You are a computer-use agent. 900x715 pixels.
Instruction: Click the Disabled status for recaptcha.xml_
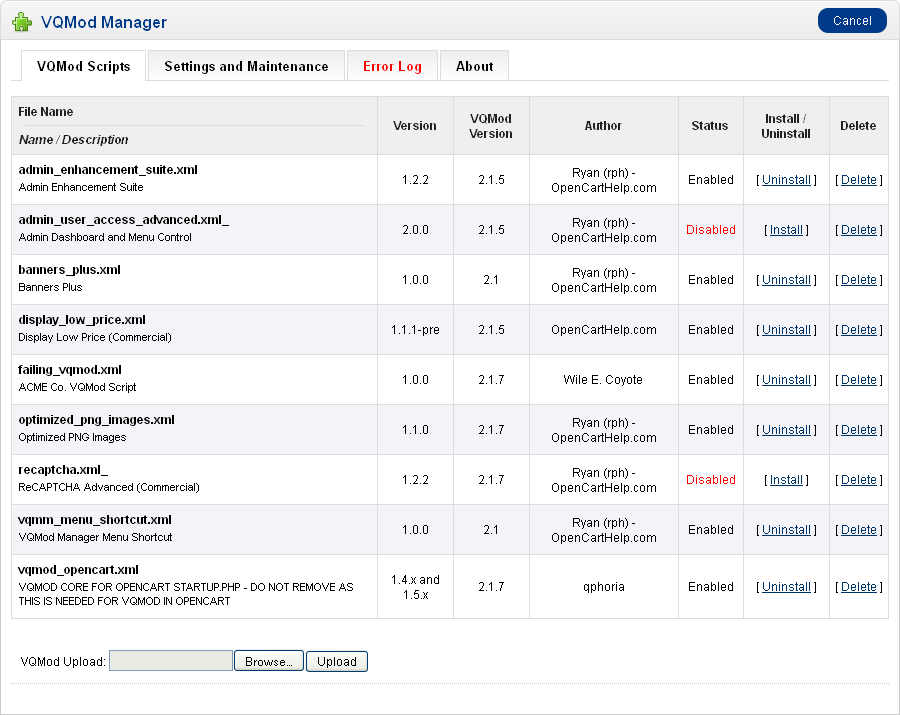[711, 479]
